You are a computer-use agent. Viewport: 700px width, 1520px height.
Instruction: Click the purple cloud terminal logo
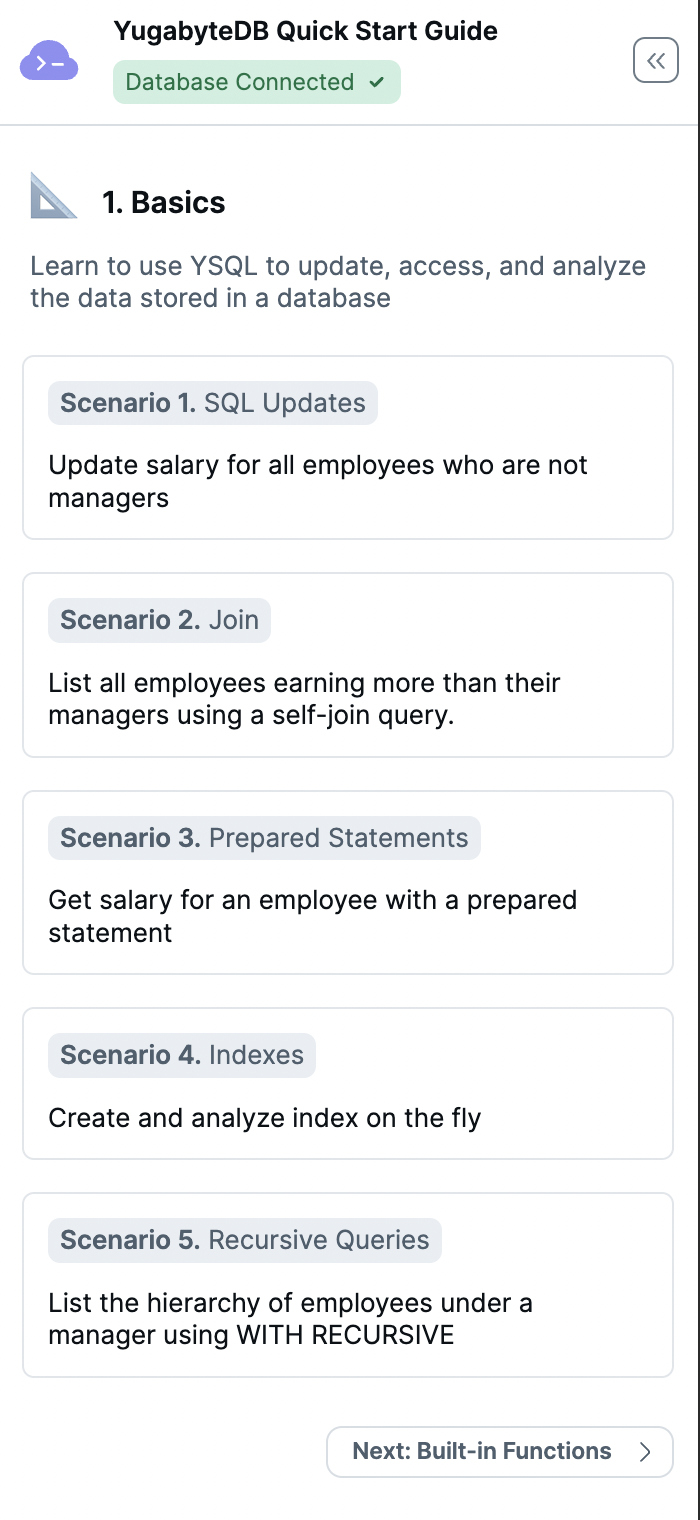pos(49,62)
